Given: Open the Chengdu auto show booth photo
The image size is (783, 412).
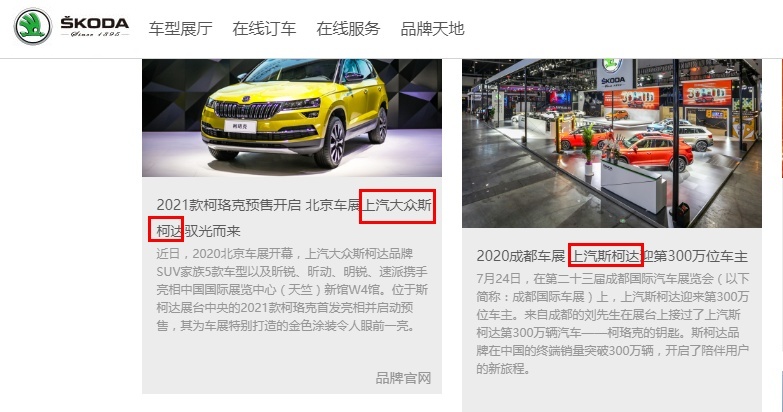Looking at the screenshot, I should click(612, 143).
